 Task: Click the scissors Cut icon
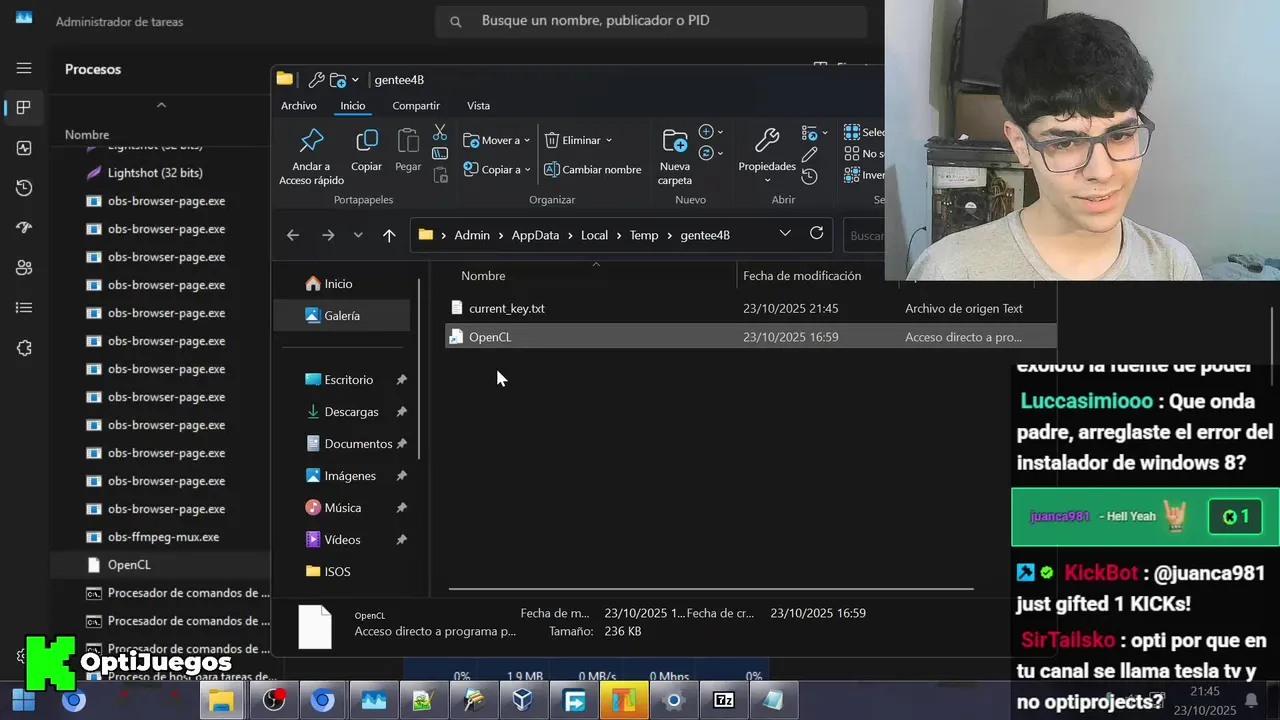pyautogui.click(x=440, y=132)
